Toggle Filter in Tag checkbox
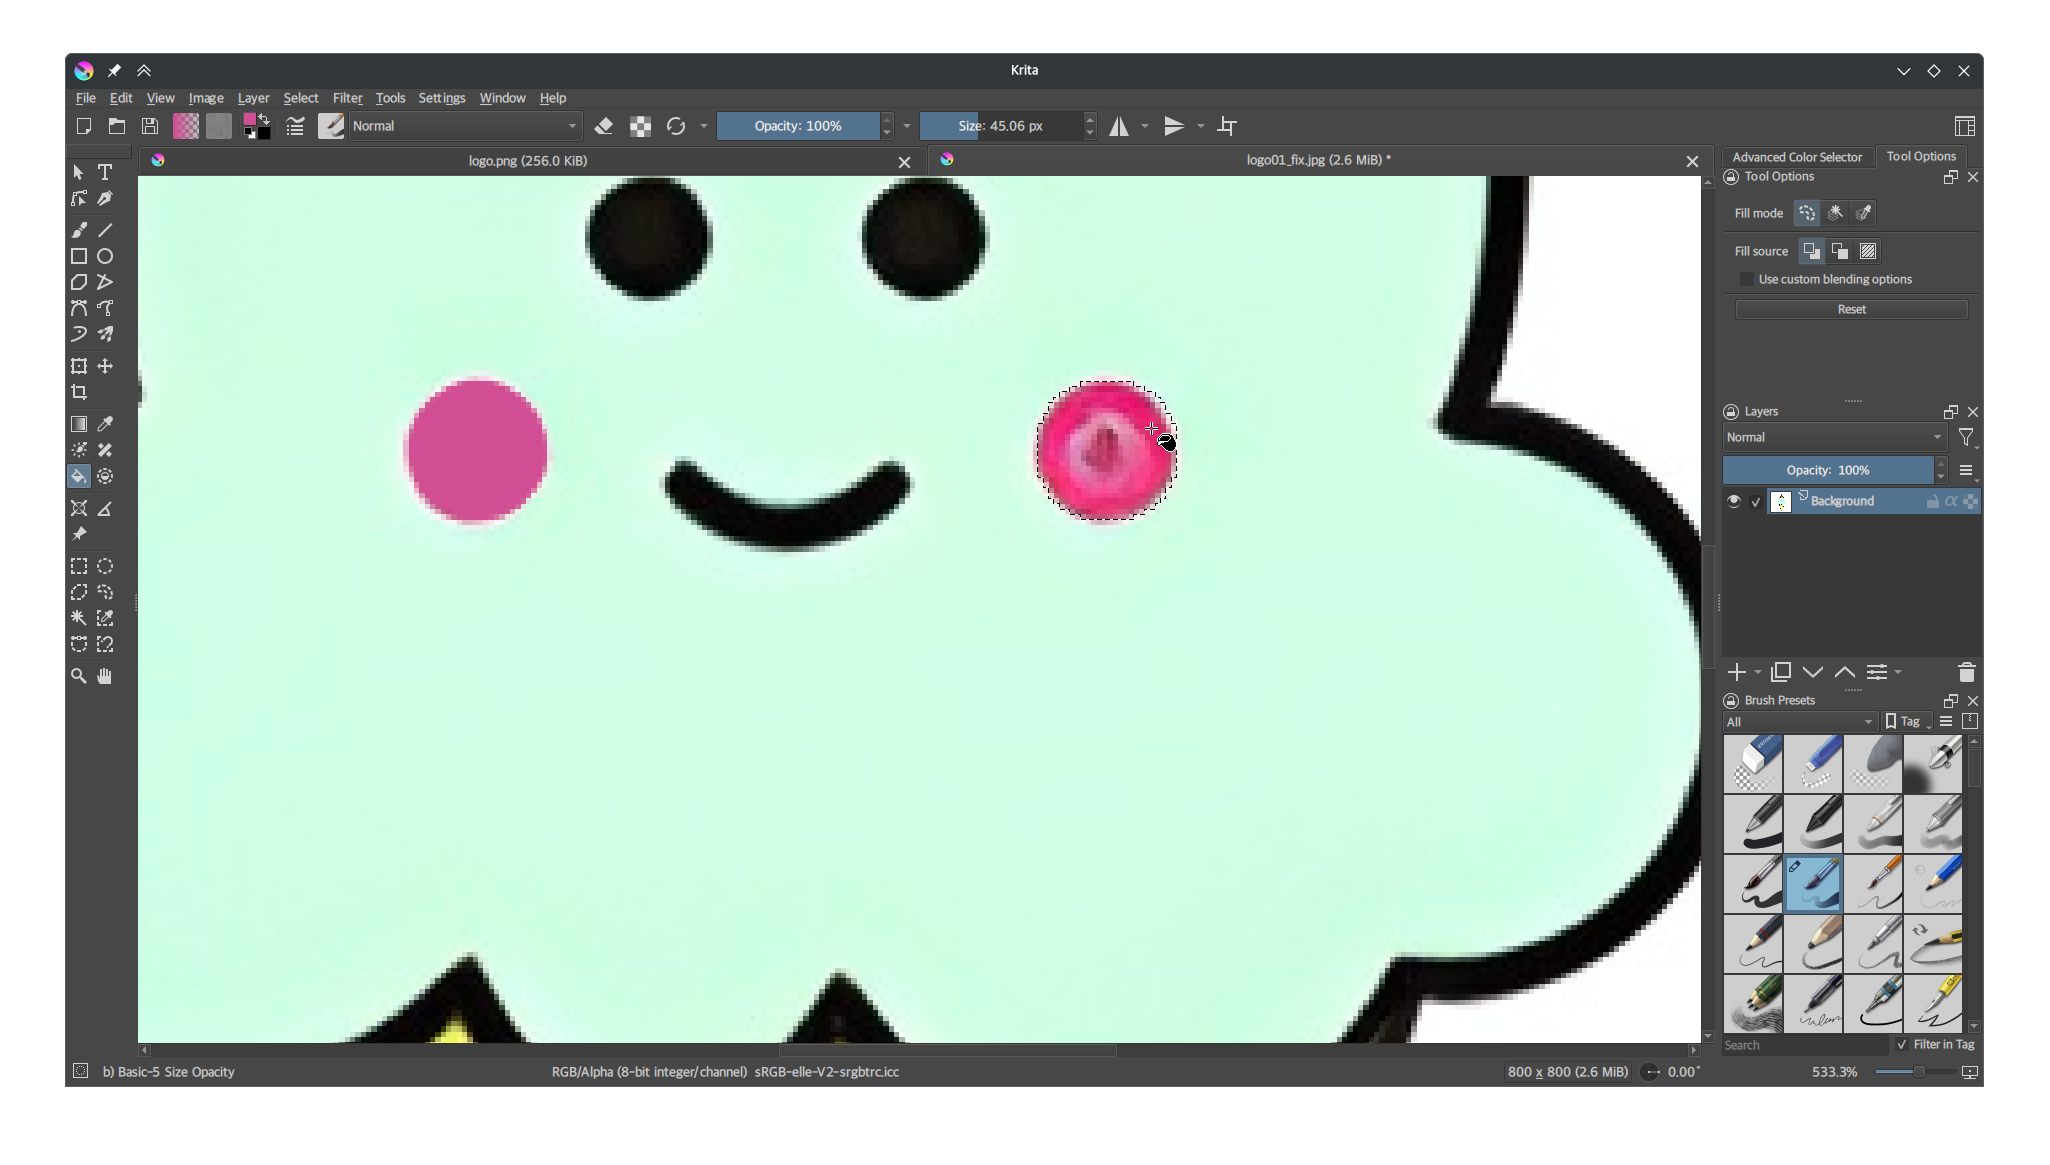 (1902, 1044)
